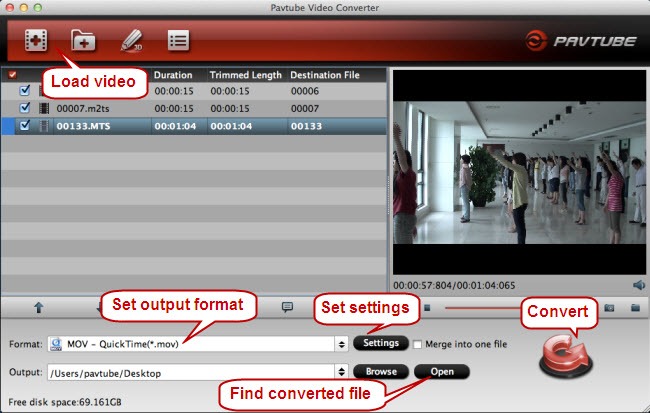Click the Browse button
650x413 pixels.
coord(381,372)
